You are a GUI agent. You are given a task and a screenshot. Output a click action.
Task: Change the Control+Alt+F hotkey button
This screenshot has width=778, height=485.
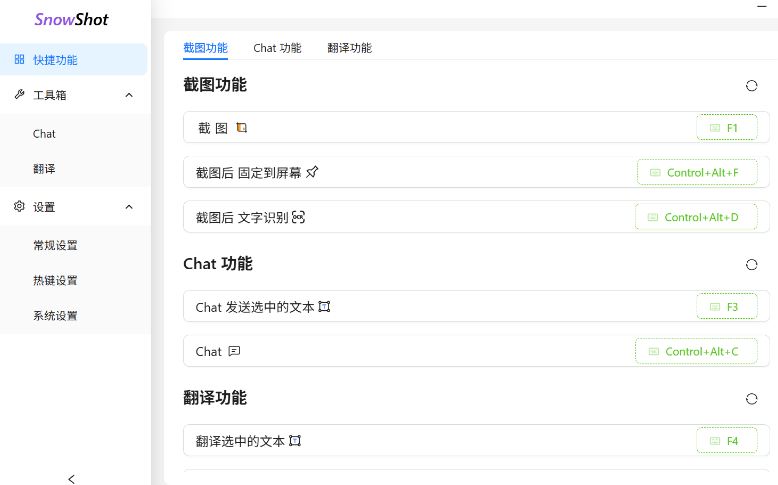(696, 173)
